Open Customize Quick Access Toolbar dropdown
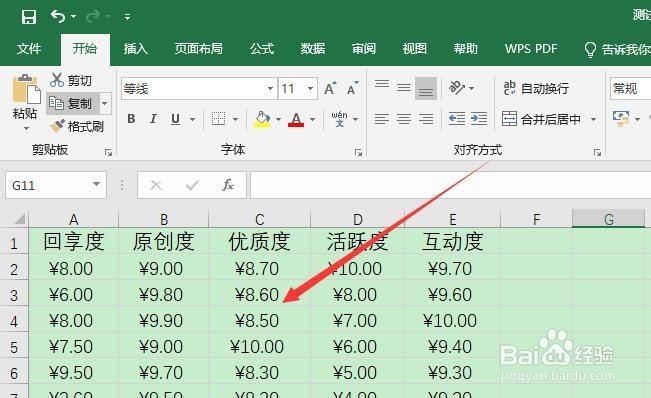 coord(127,17)
